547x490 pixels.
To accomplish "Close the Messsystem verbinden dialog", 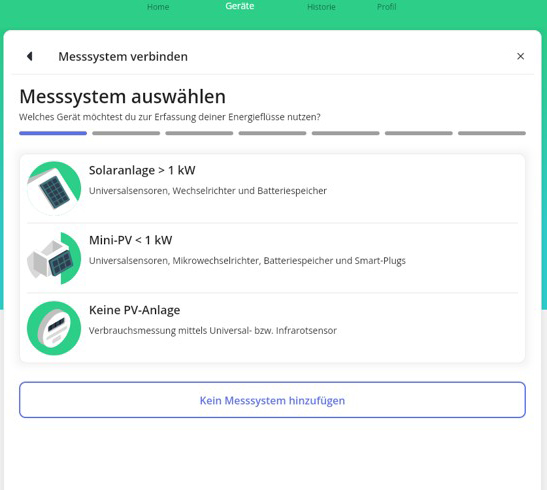I will 520,56.
